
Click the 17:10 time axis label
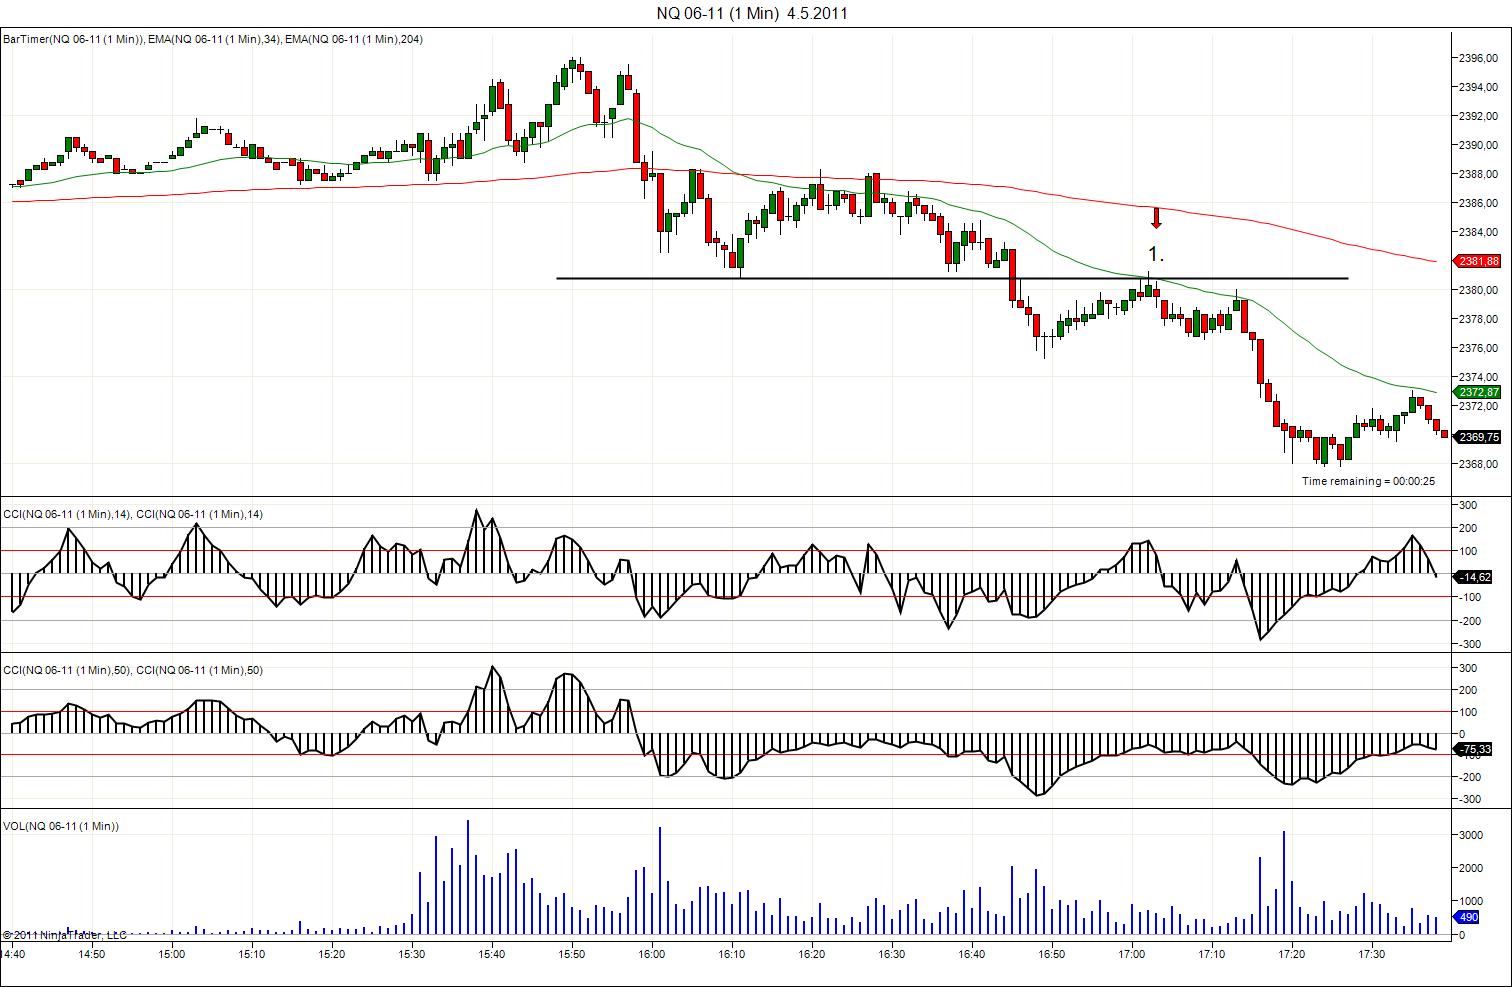[x=1211, y=954]
